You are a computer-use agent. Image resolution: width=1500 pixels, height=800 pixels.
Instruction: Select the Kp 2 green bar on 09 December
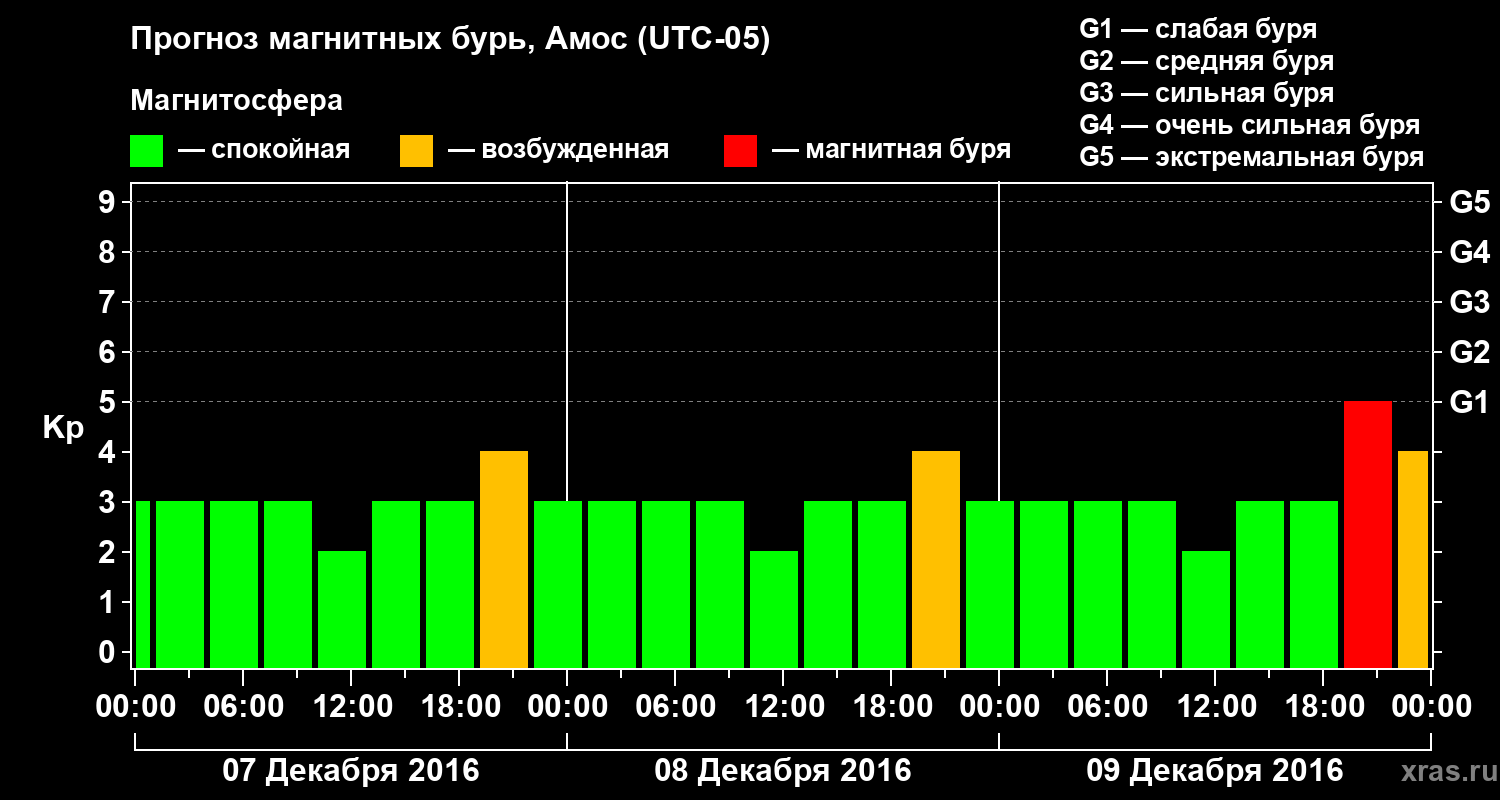[1206, 609]
